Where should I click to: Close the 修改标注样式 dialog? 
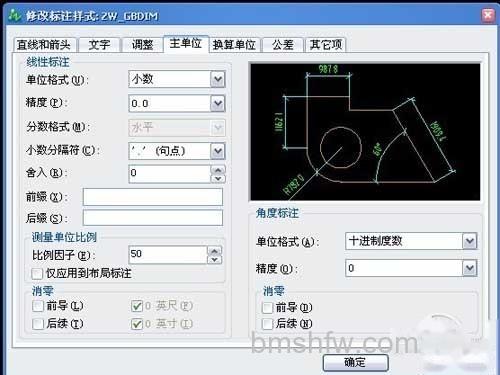[x=488, y=15]
